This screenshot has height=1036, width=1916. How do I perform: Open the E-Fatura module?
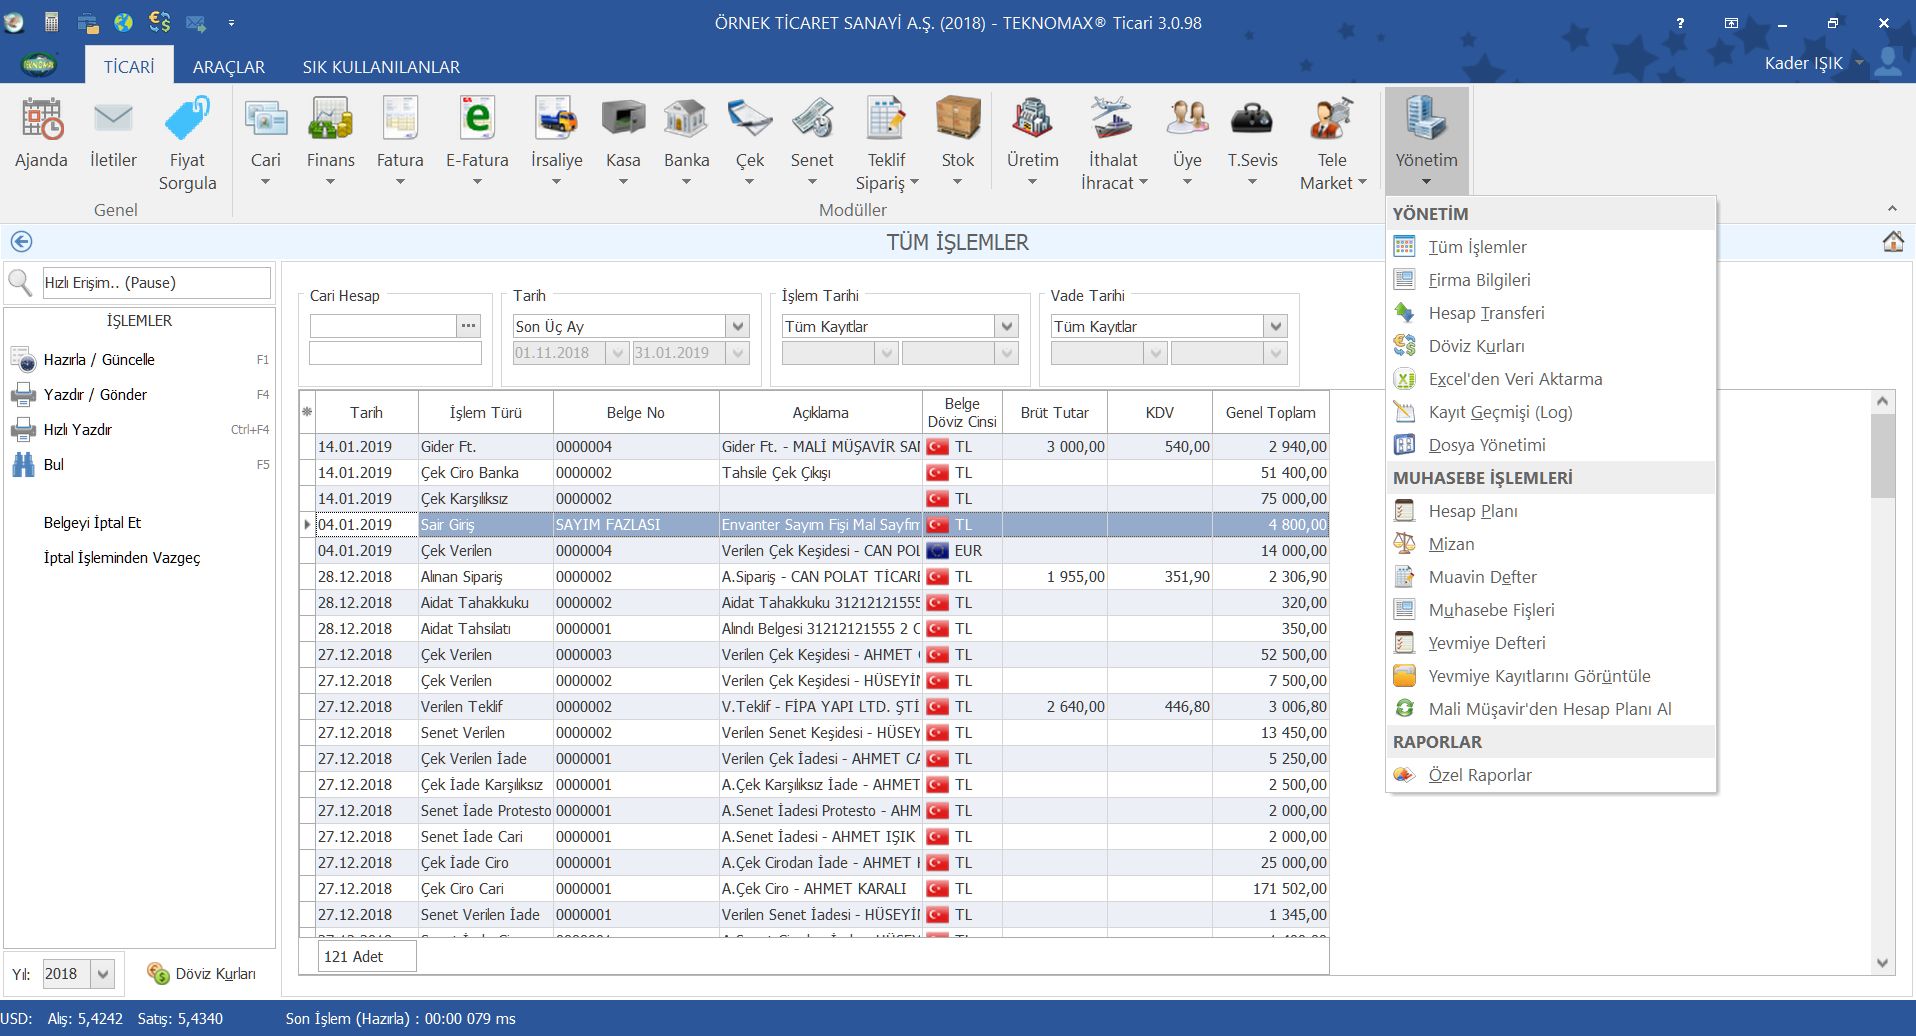click(x=477, y=135)
